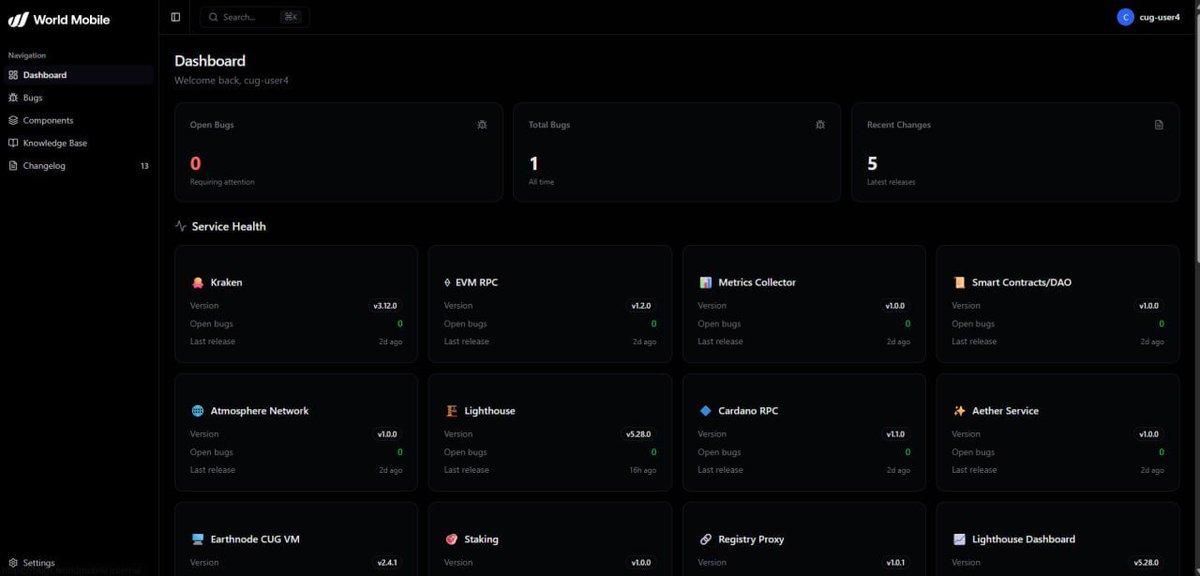Click the 'Welcome back, cug-user4' text

click(x=231, y=80)
